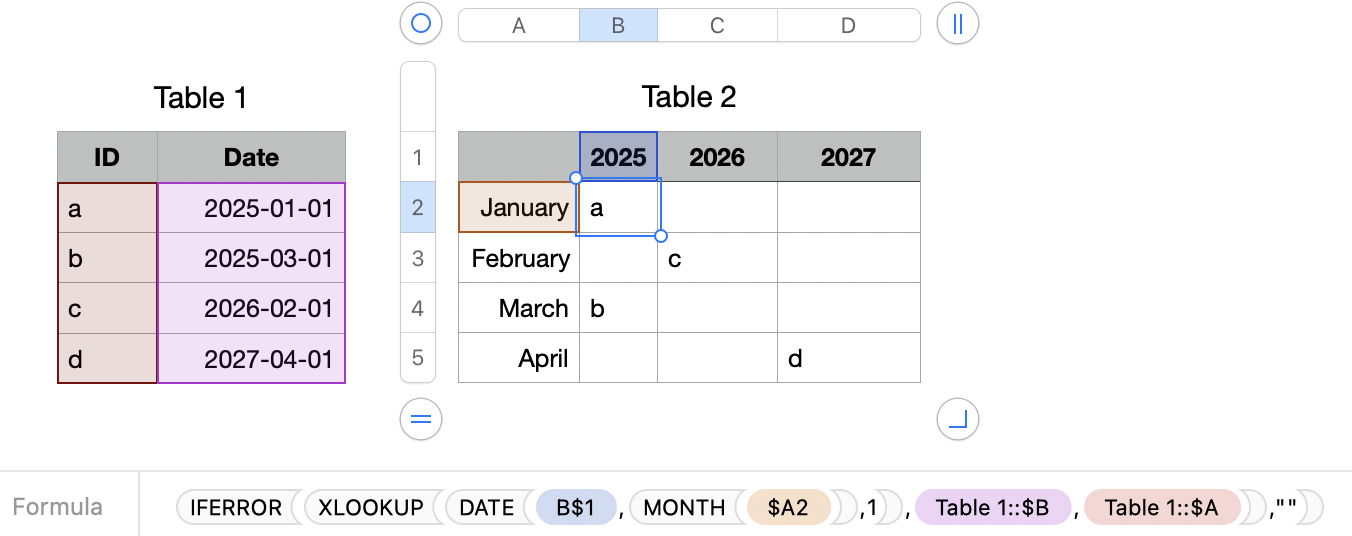Select column A header tab
Image resolution: width=1352 pixels, height=536 pixels.
click(x=518, y=26)
